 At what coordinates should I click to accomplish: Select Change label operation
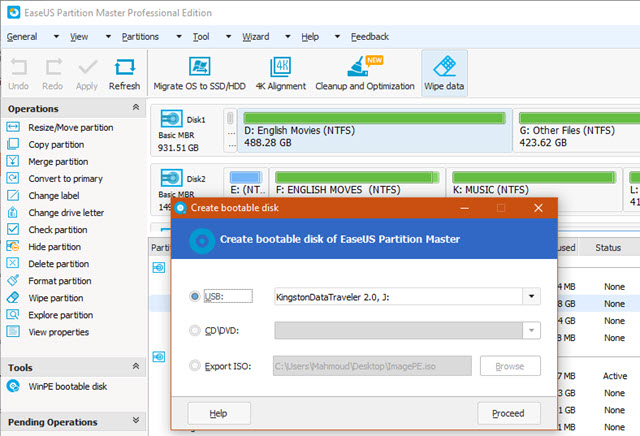pyautogui.click(x=53, y=196)
